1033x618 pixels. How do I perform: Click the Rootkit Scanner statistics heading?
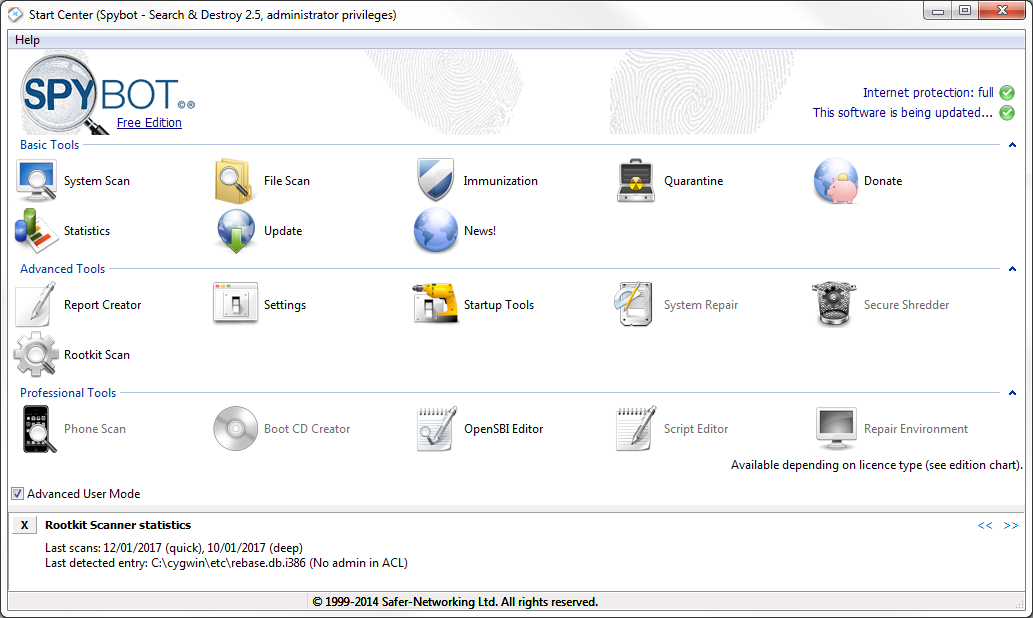point(118,525)
